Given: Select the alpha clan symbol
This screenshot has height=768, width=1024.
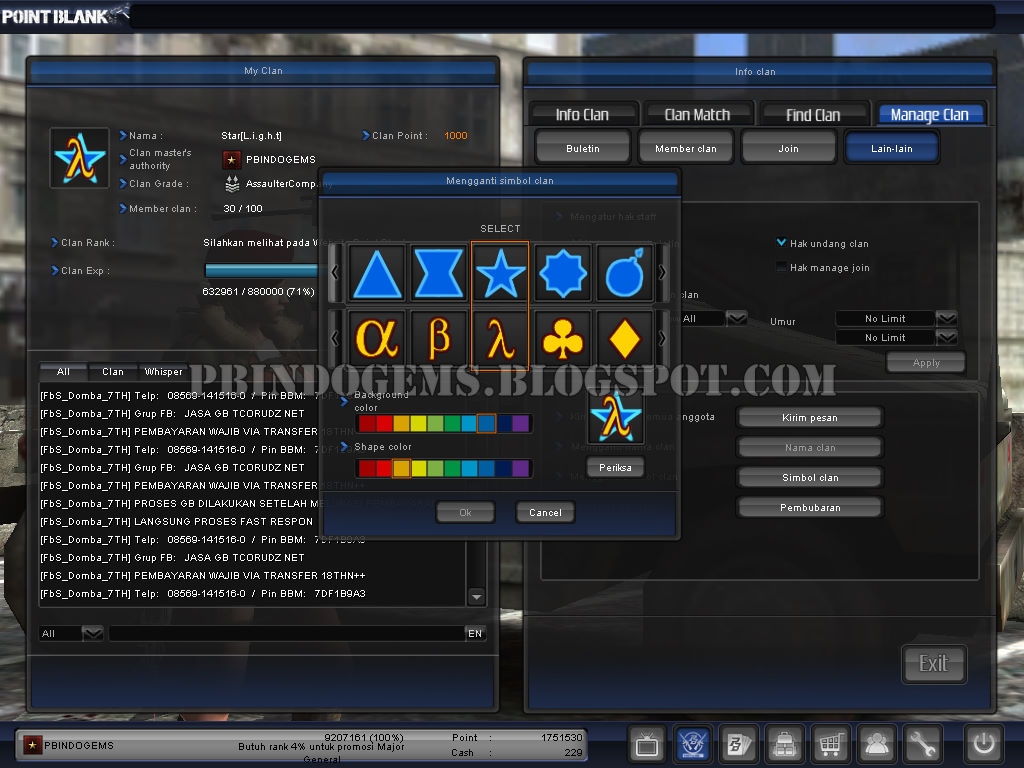Looking at the screenshot, I should pos(376,338).
